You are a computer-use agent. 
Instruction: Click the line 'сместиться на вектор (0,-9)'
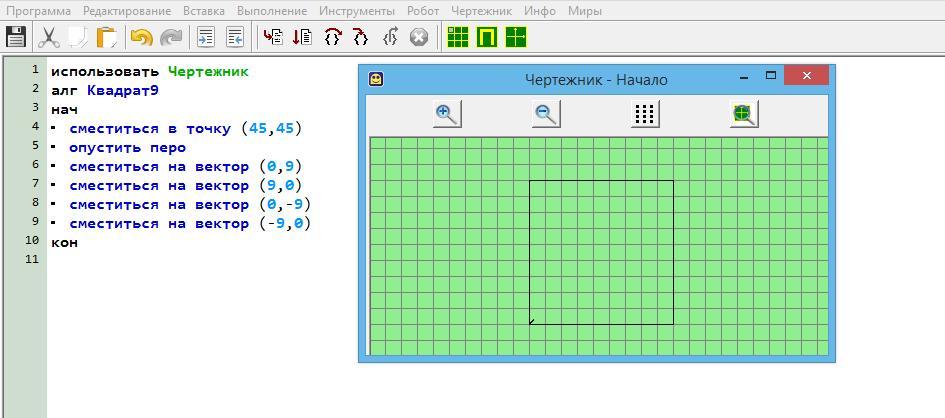tap(190, 205)
